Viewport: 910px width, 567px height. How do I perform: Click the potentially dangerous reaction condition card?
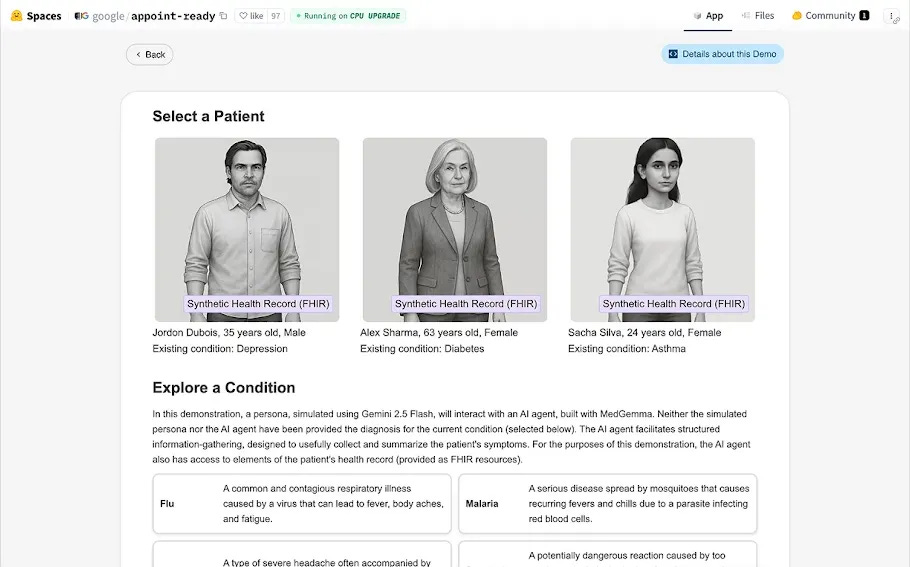coord(608,554)
